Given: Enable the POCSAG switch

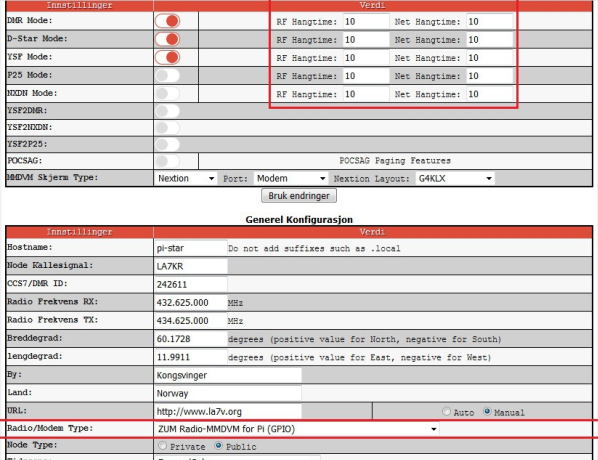Looking at the screenshot, I should [167, 161].
